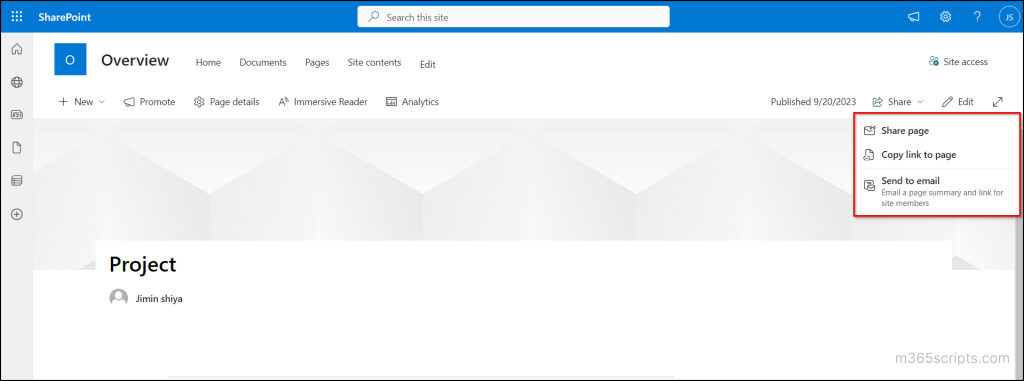Open the app launcher waffle icon
1024x381 pixels.
[17, 17]
